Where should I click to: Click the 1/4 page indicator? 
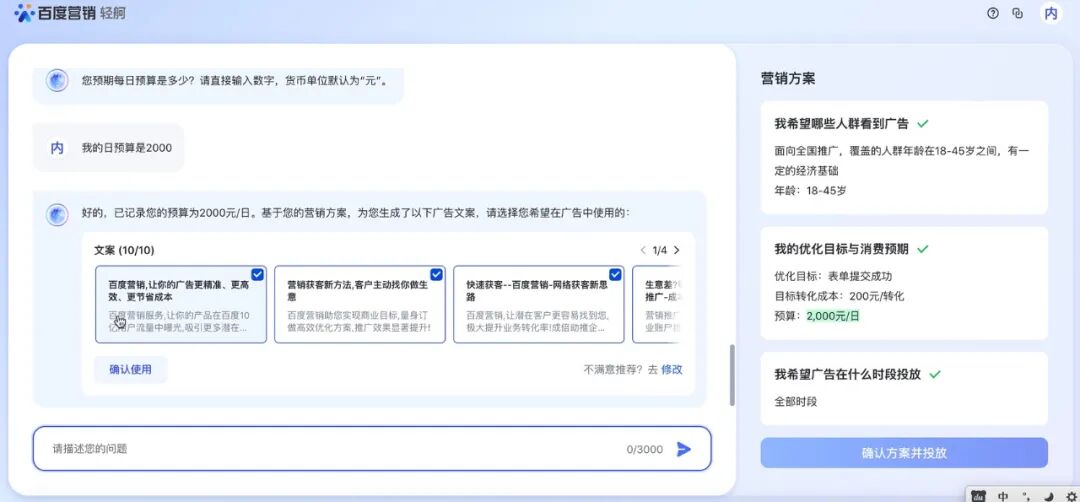[x=660, y=250]
